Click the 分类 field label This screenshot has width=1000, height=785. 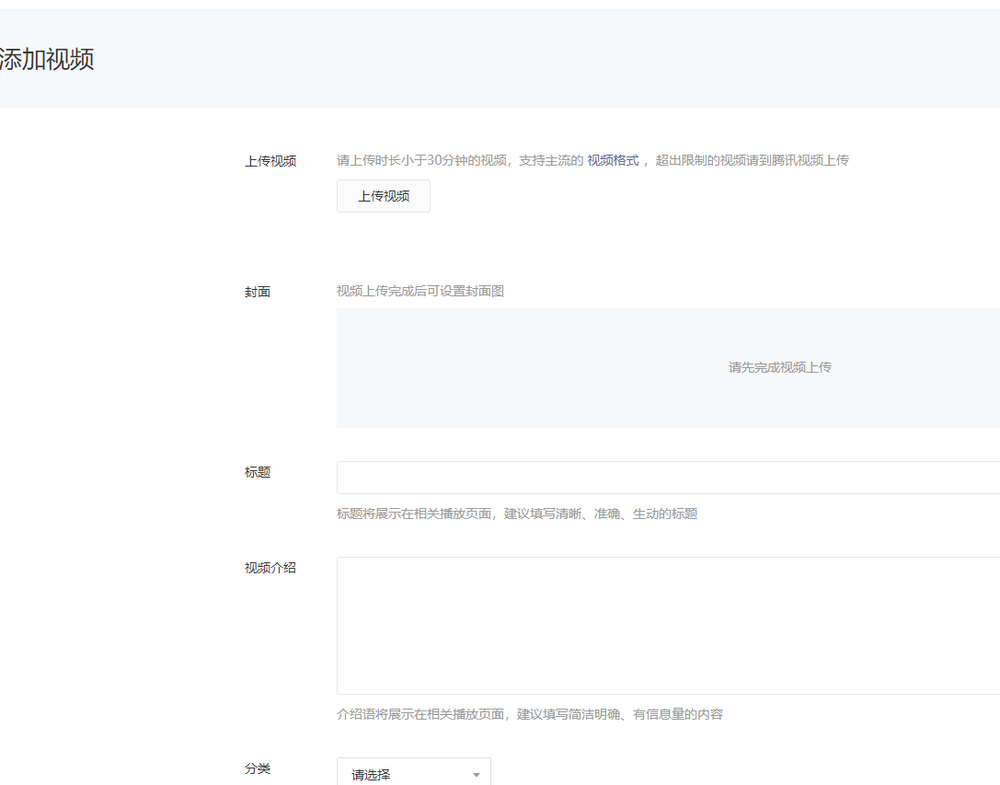[x=258, y=769]
